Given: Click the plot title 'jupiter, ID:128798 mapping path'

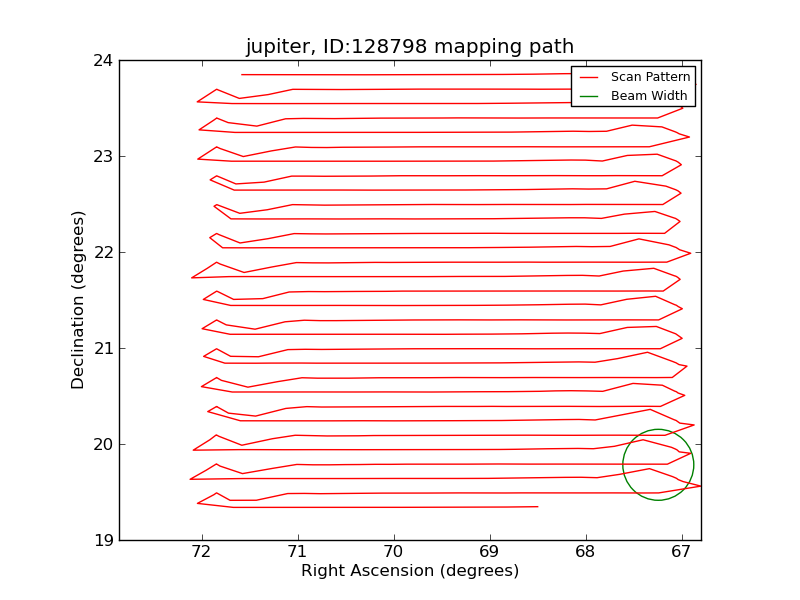Looking at the screenshot, I should pyautogui.click(x=410, y=46).
